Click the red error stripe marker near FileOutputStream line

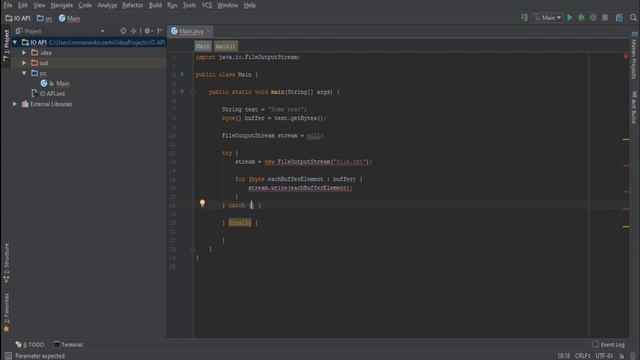pyautogui.click(x=626, y=166)
